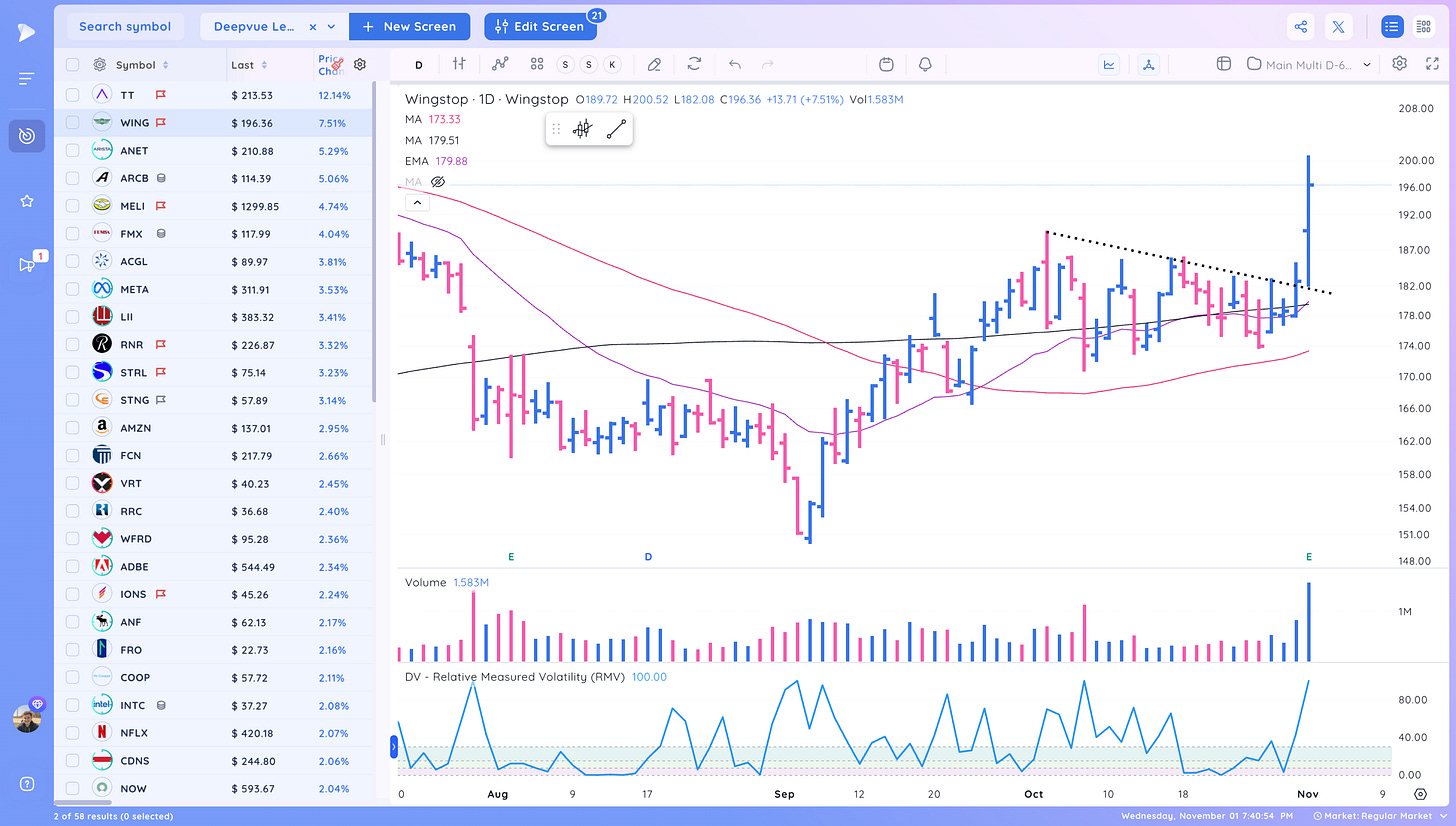Screen dimensions: 1456x826
Task: Select the INTC symbol row
Action: (214, 705)
